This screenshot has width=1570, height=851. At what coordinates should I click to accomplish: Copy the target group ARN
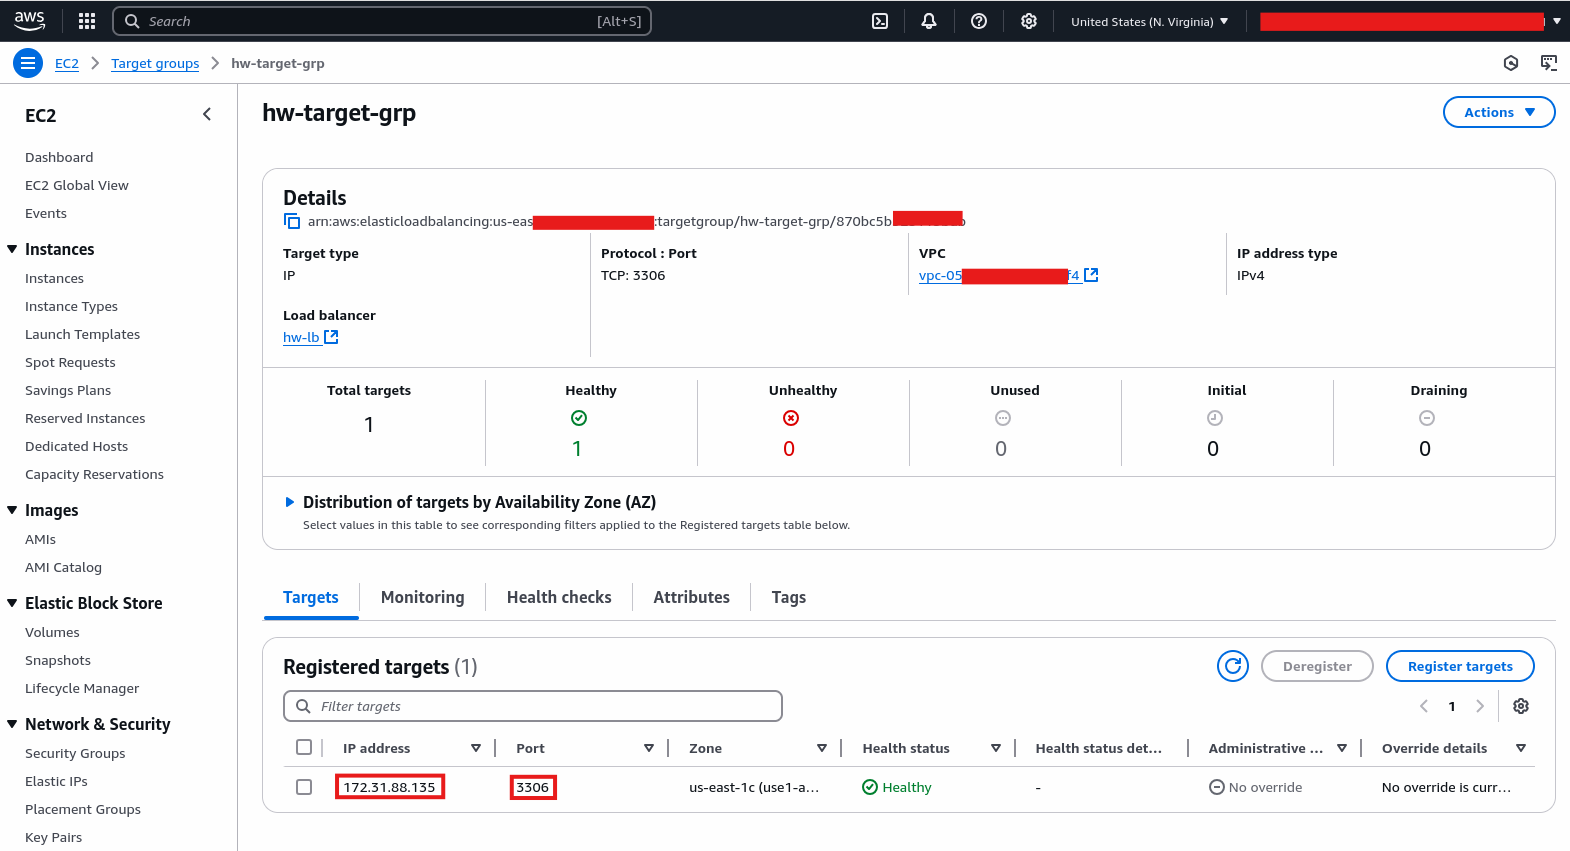click(x=292, y=221)
